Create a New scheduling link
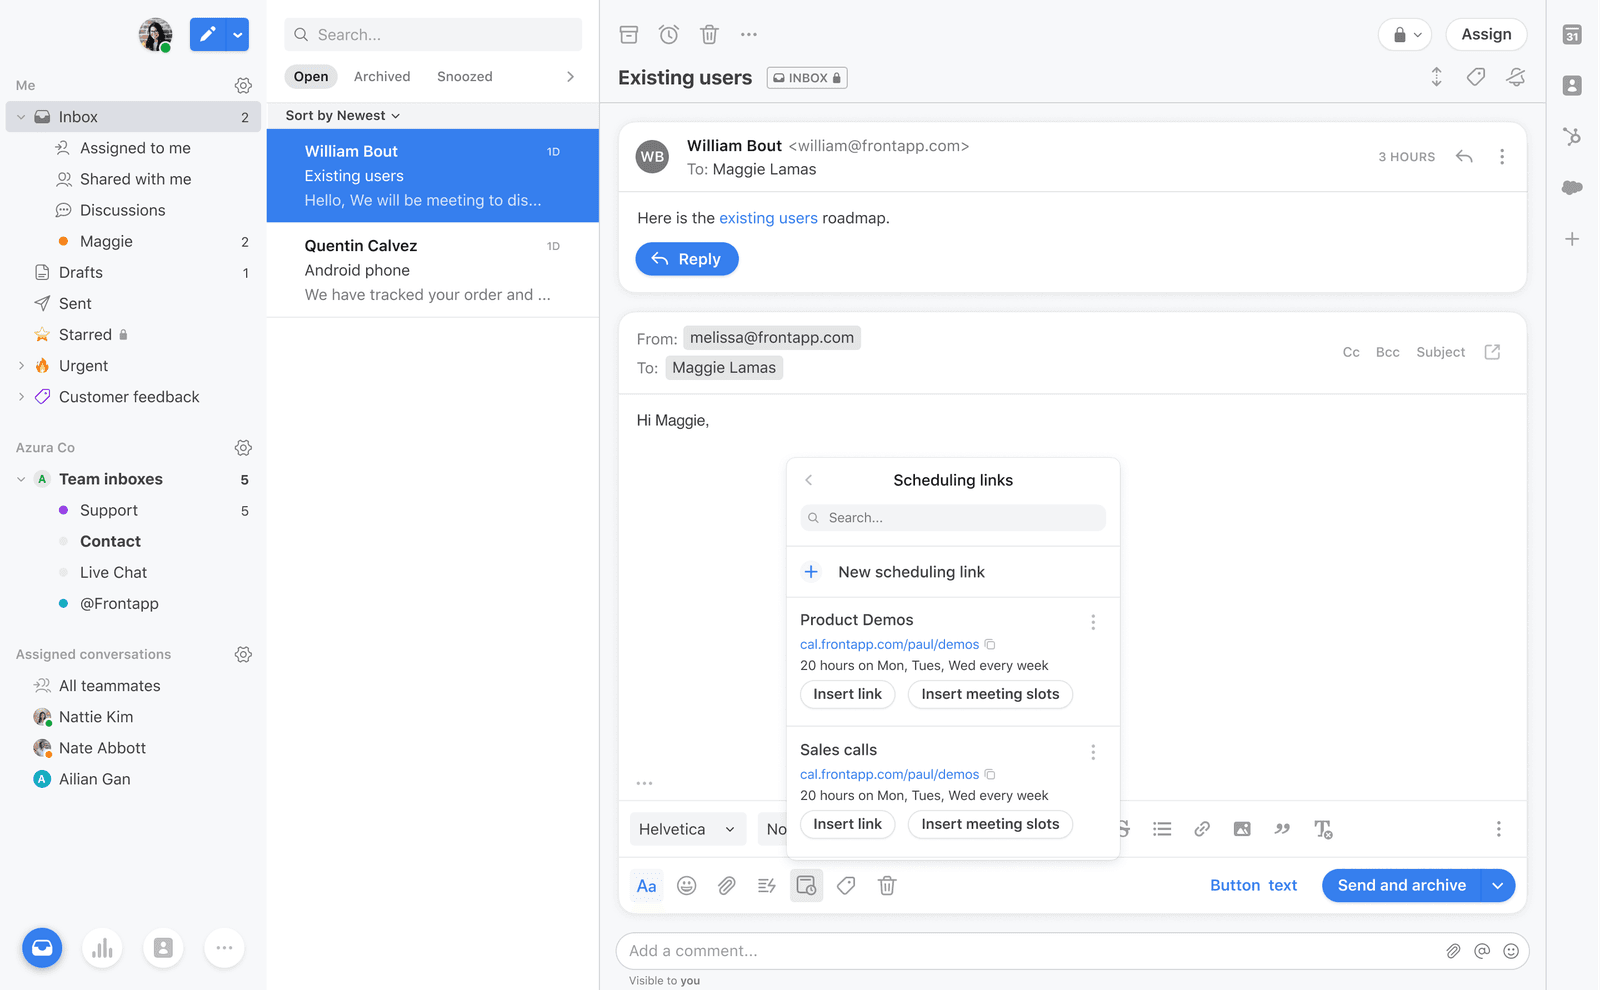This screenshot has width=1600, height=990. coord(953,572)
